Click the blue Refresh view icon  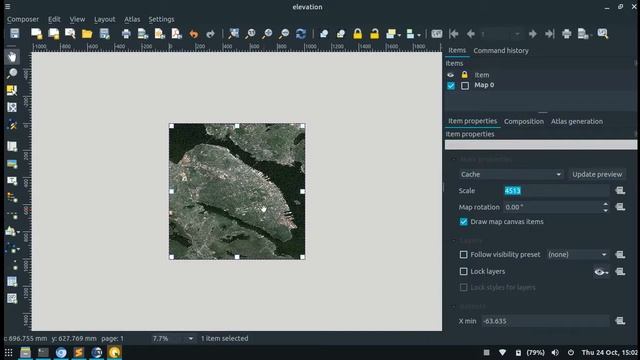point(301,33)
